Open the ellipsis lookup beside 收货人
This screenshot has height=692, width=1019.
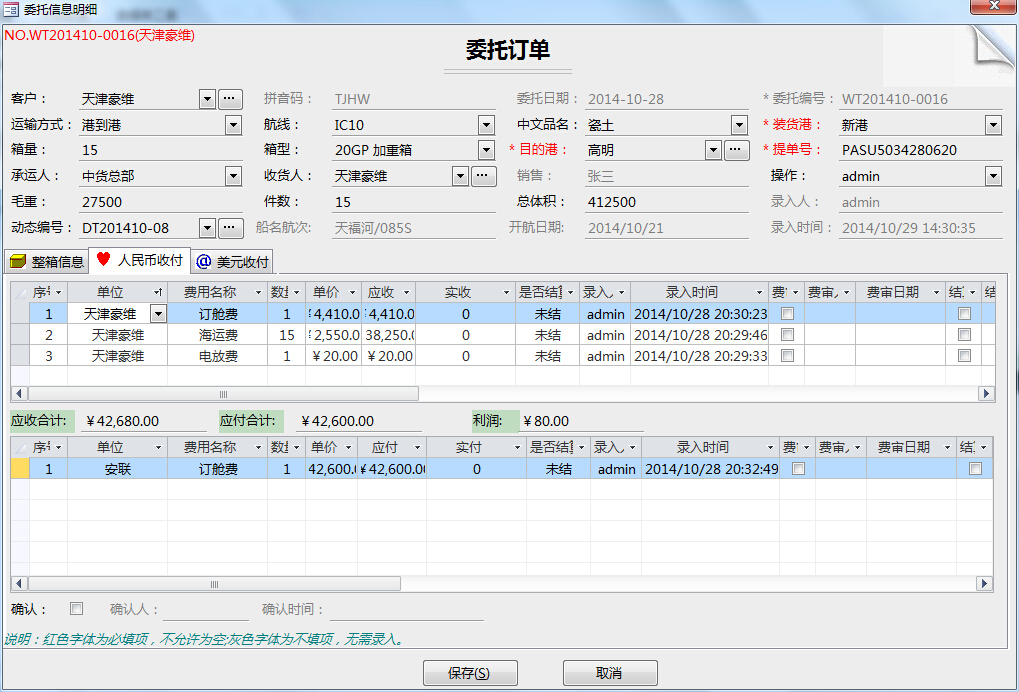tap(483, 176)
